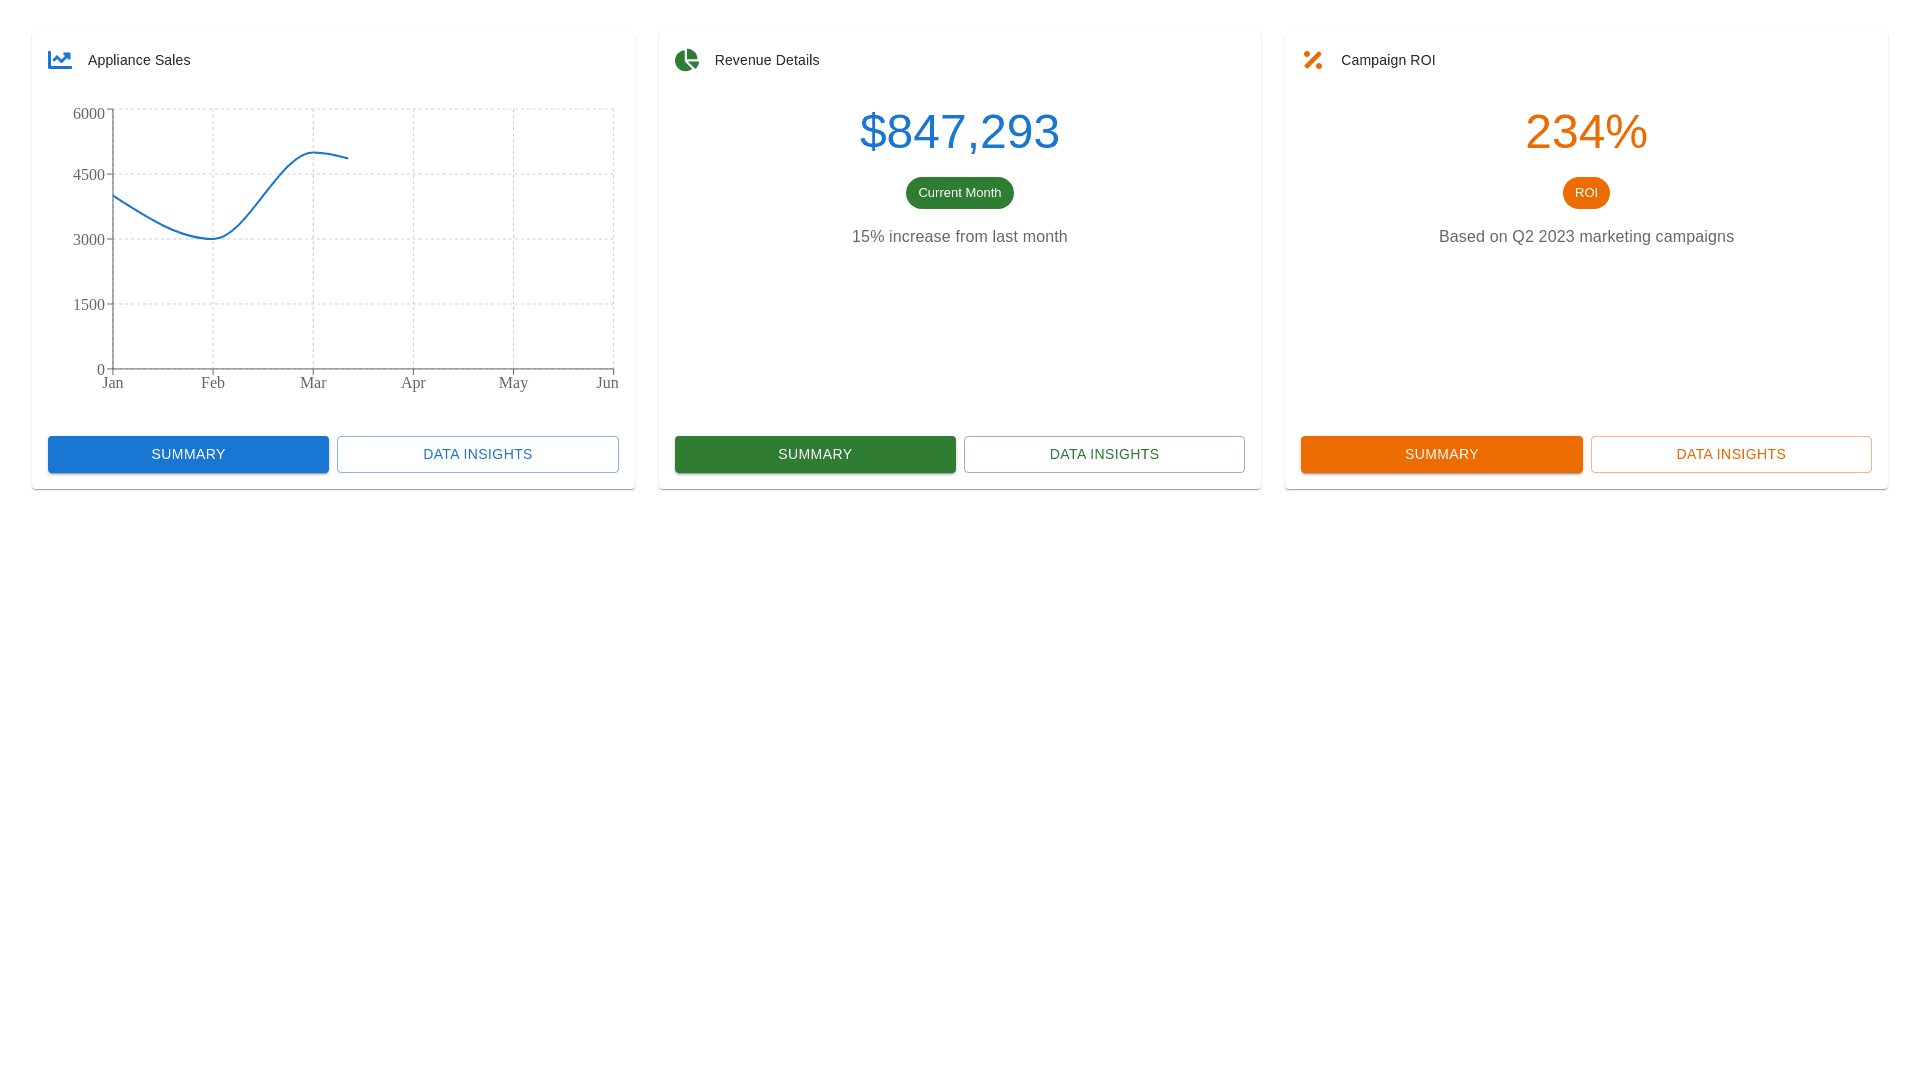Click the Feb low point on the sales line

pos(213,239)
